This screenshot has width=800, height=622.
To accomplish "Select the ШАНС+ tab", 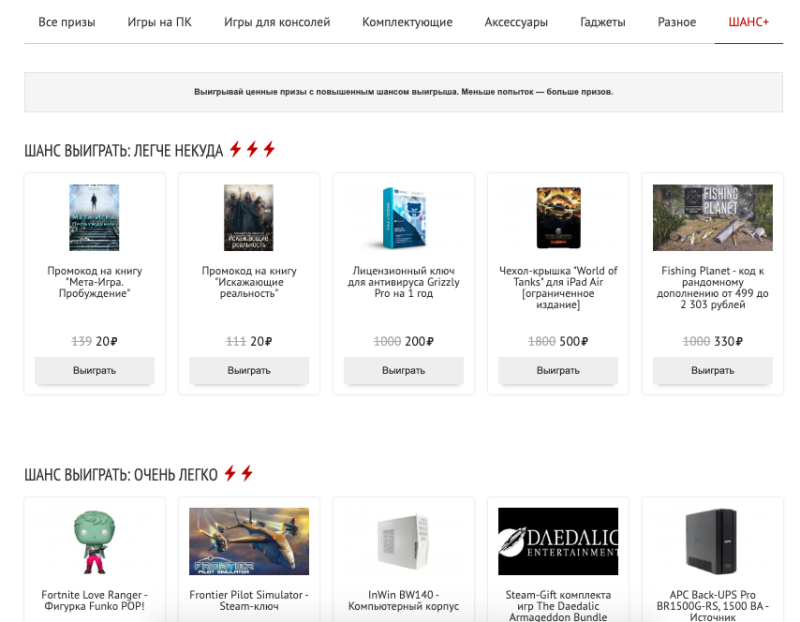I will pyautogui.click(x=748, y=22).
